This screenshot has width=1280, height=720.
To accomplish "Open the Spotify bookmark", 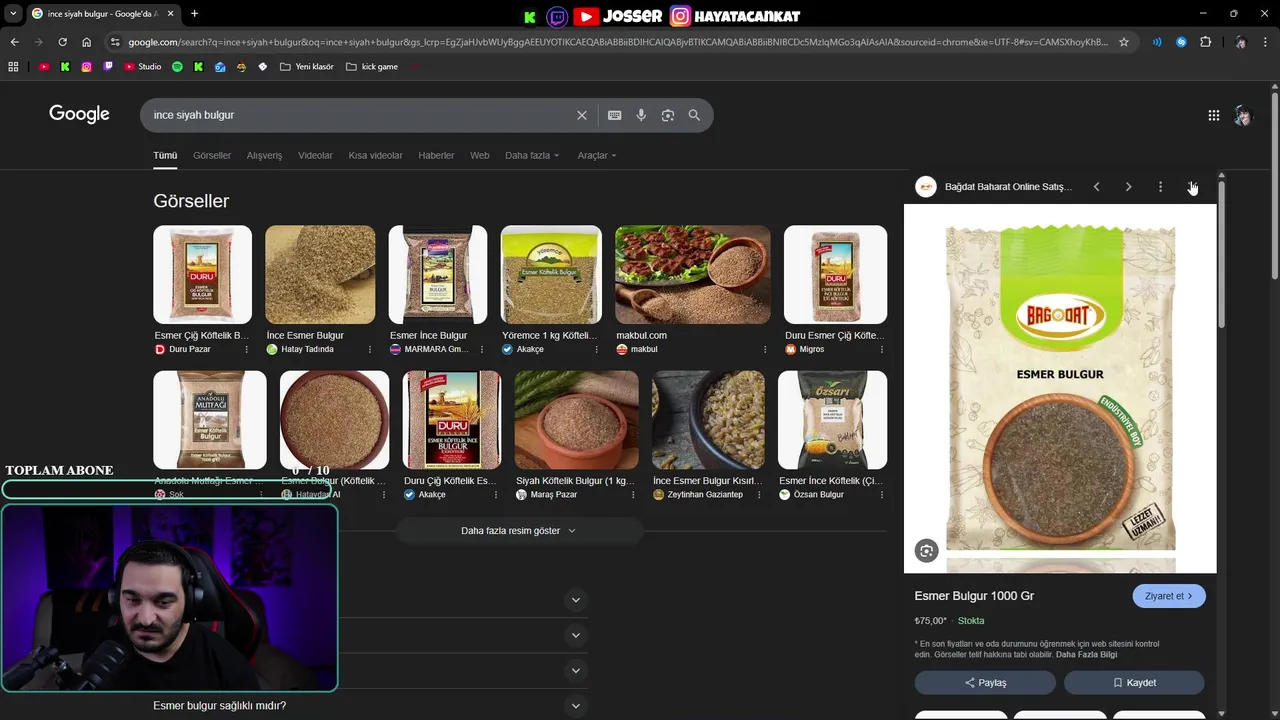I will pos(177,67).
